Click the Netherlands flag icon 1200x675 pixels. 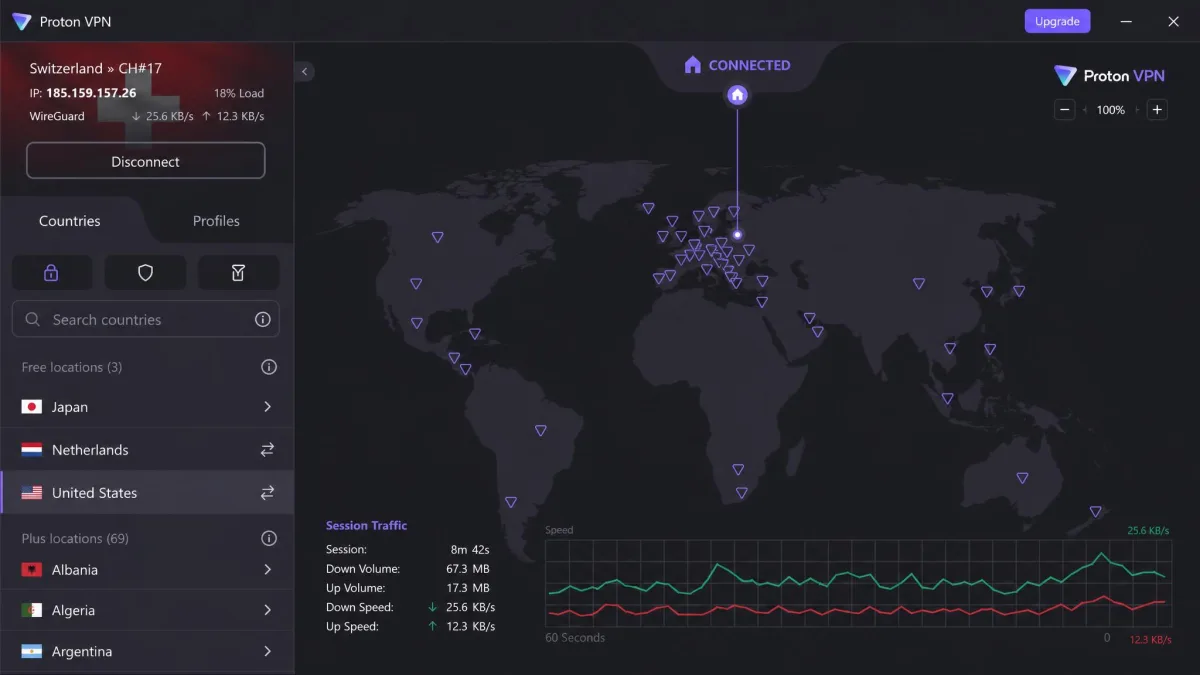32,450
